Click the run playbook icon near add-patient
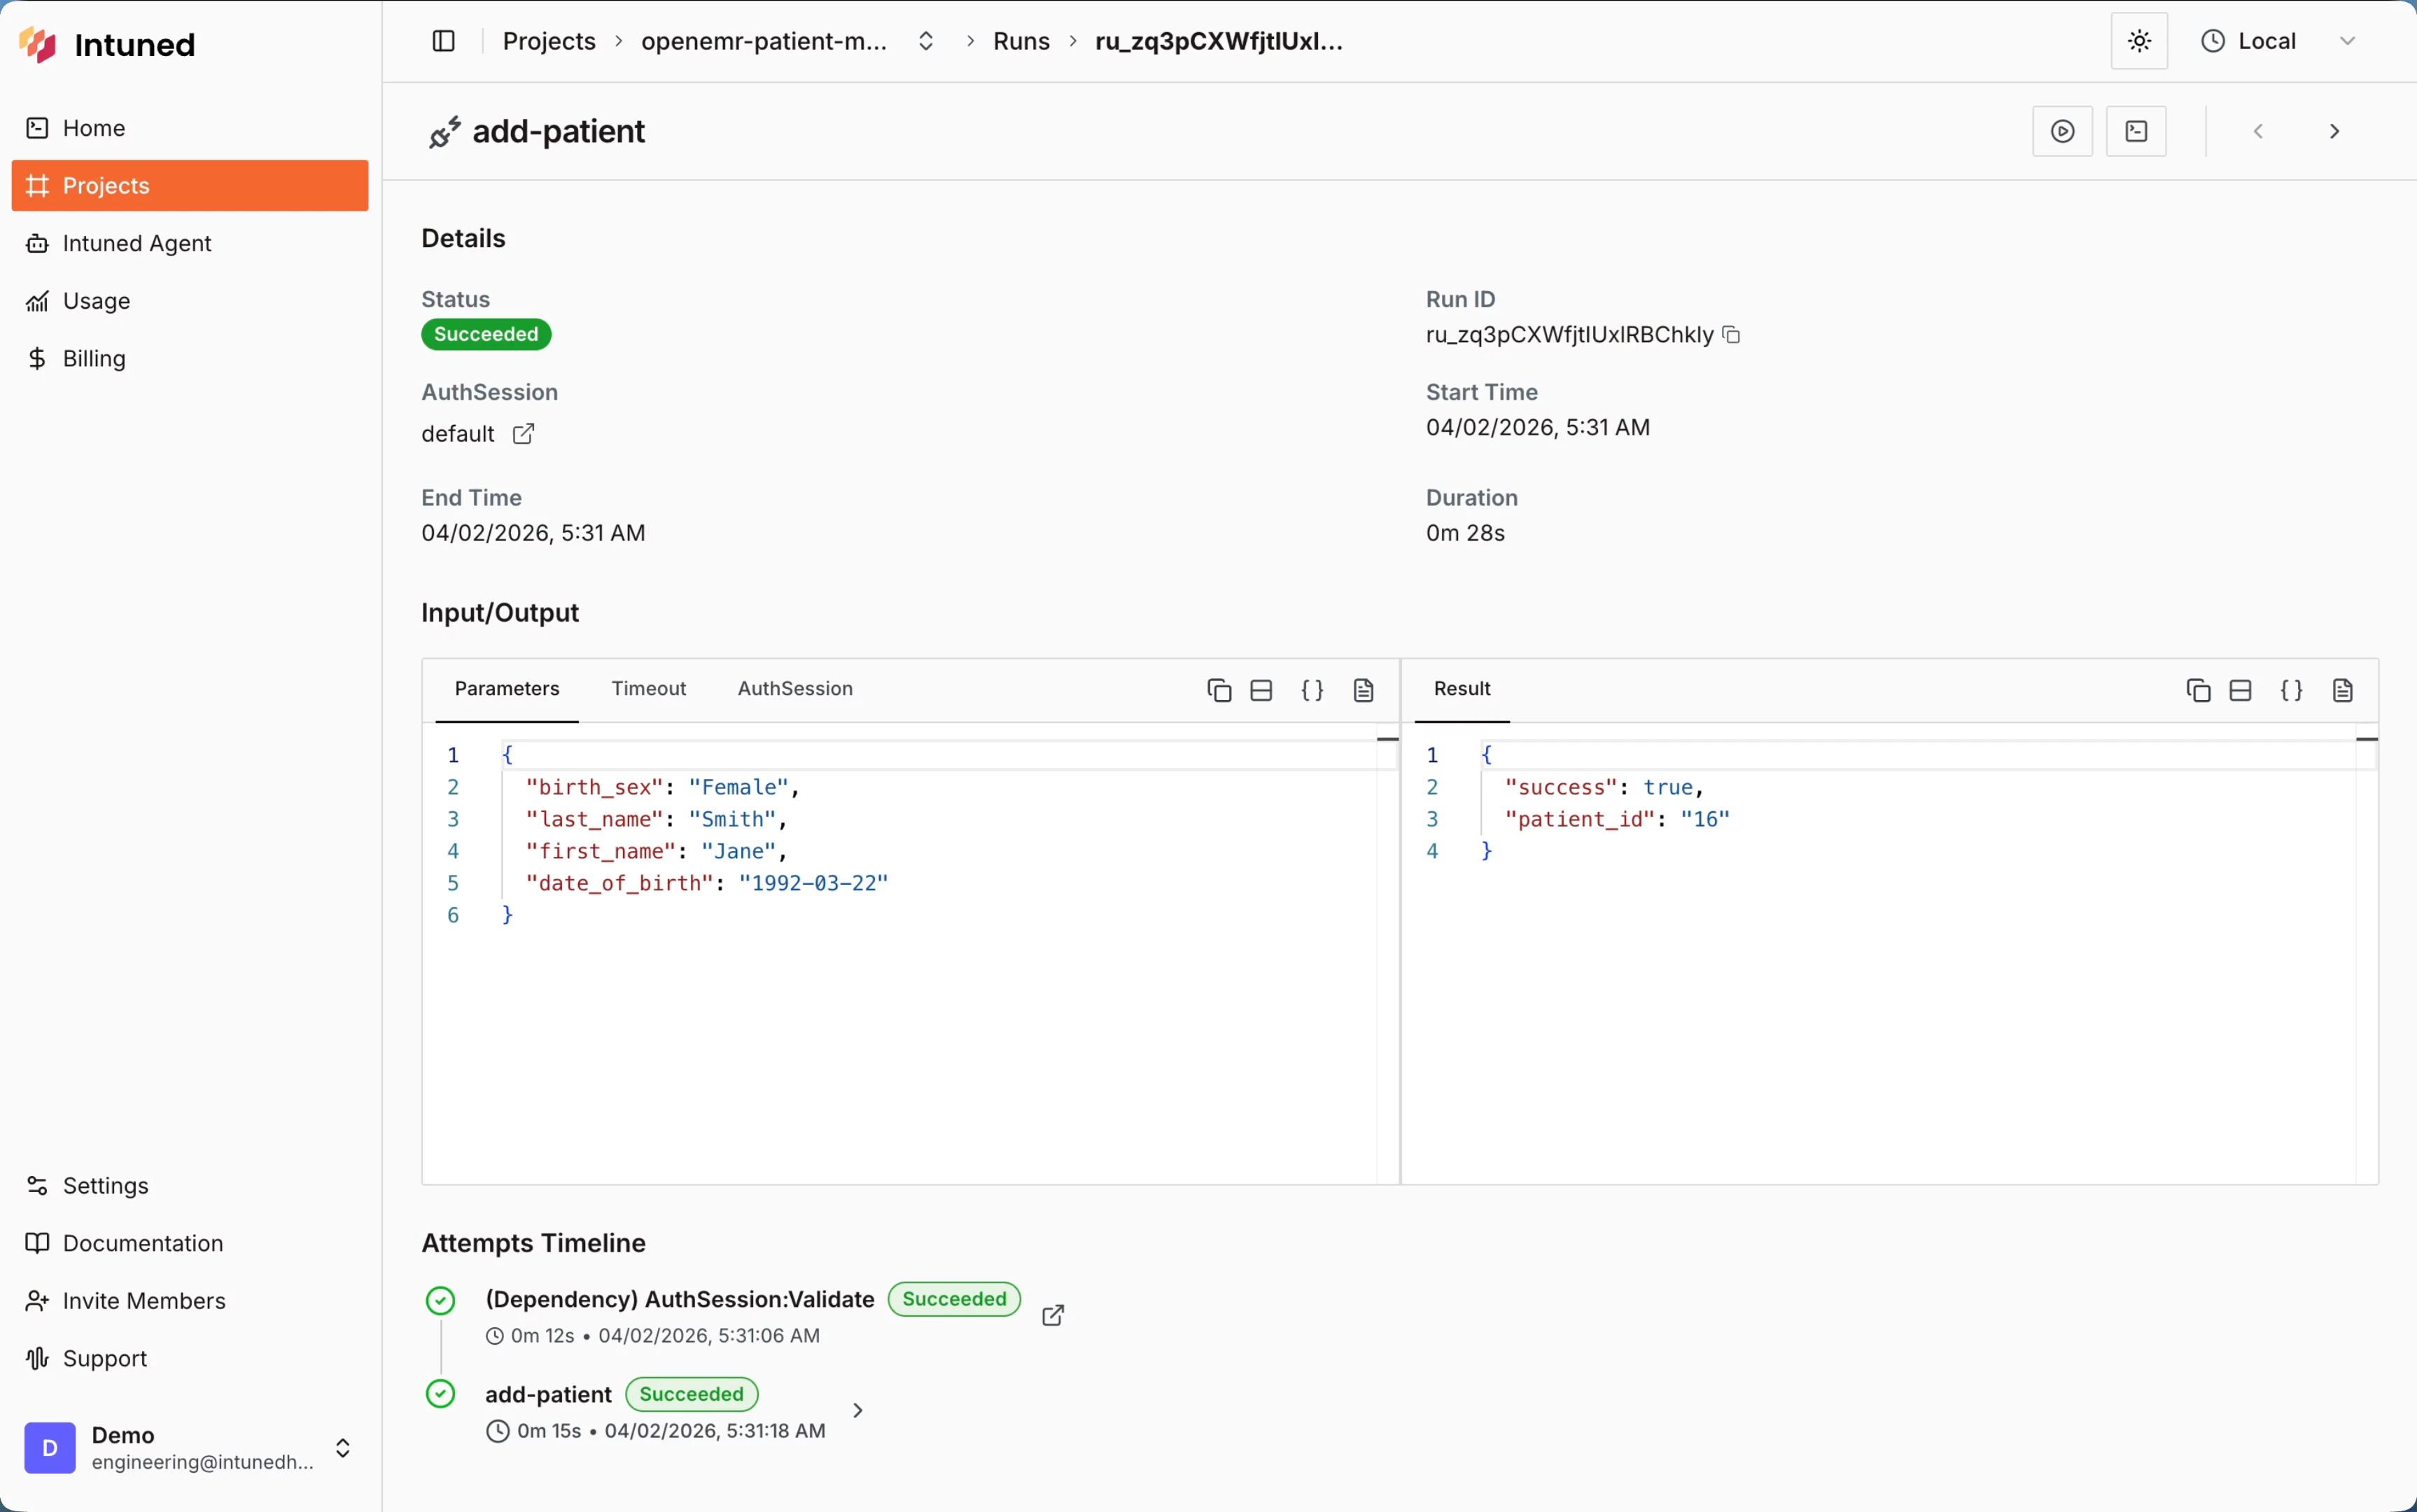The height and width of the screenshot is (1512, 2417). [2062, 131]
